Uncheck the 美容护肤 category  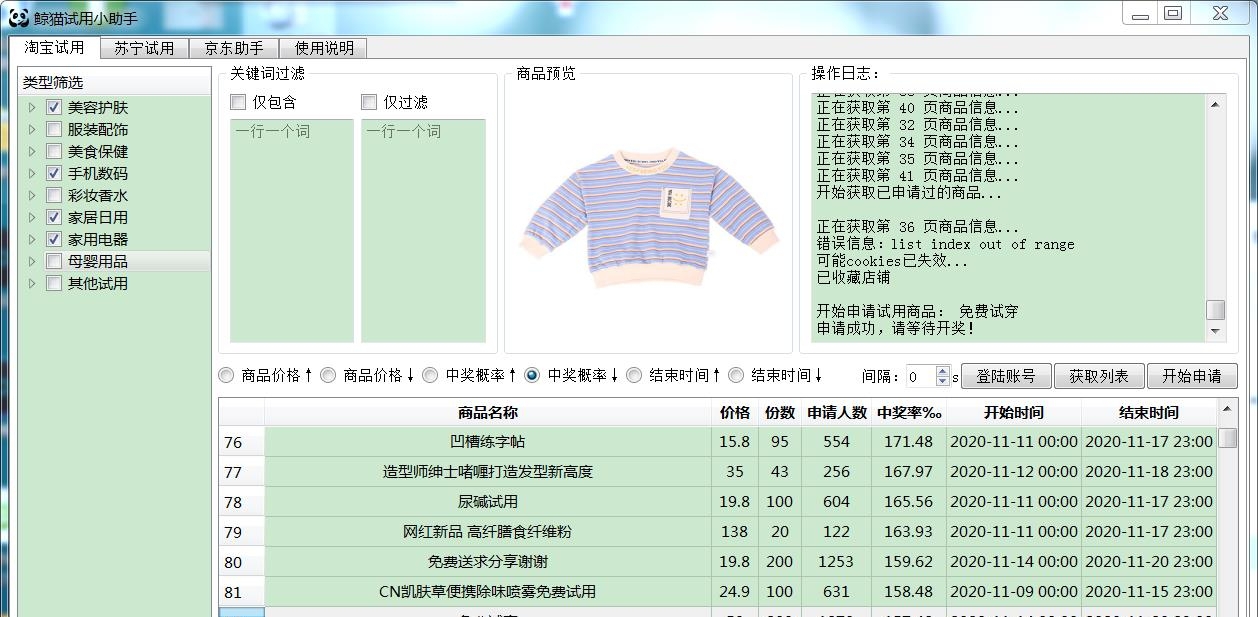click(53, 107)
